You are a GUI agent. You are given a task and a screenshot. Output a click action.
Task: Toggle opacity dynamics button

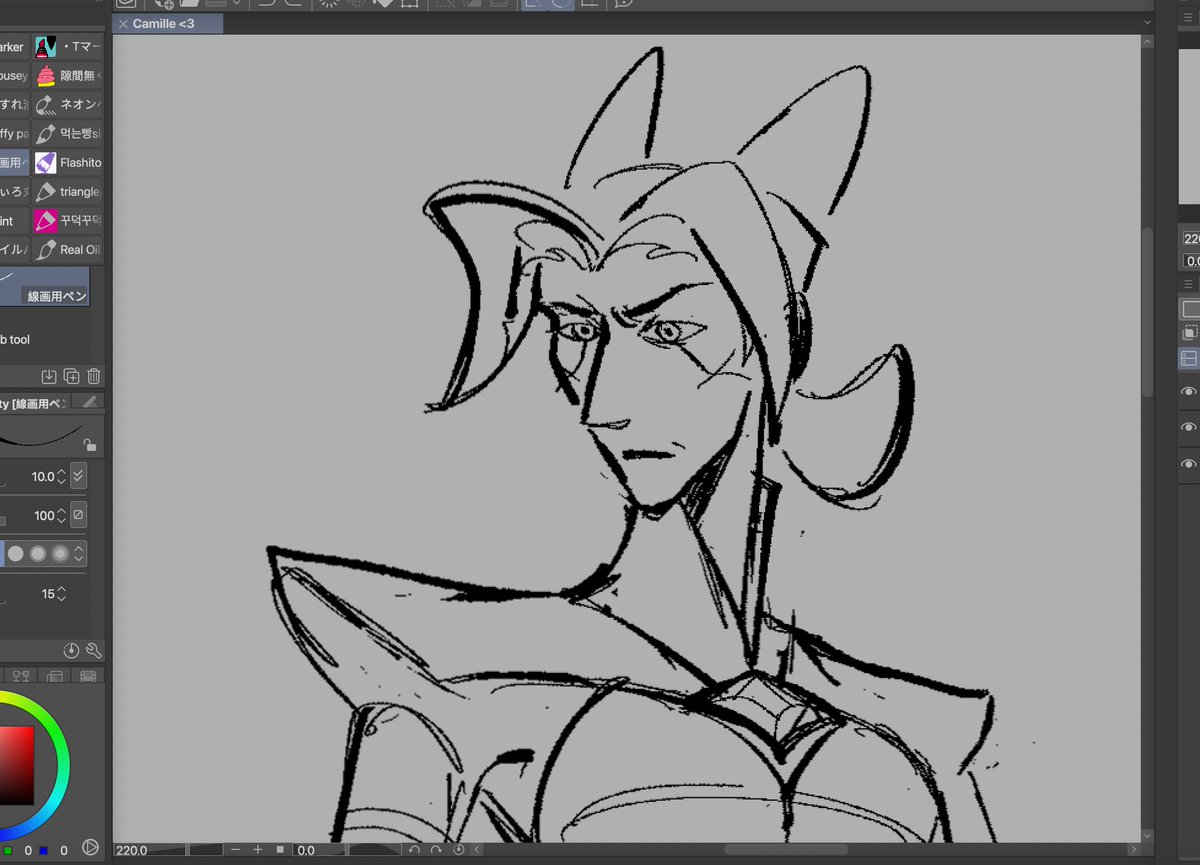(x=79, y=515)
